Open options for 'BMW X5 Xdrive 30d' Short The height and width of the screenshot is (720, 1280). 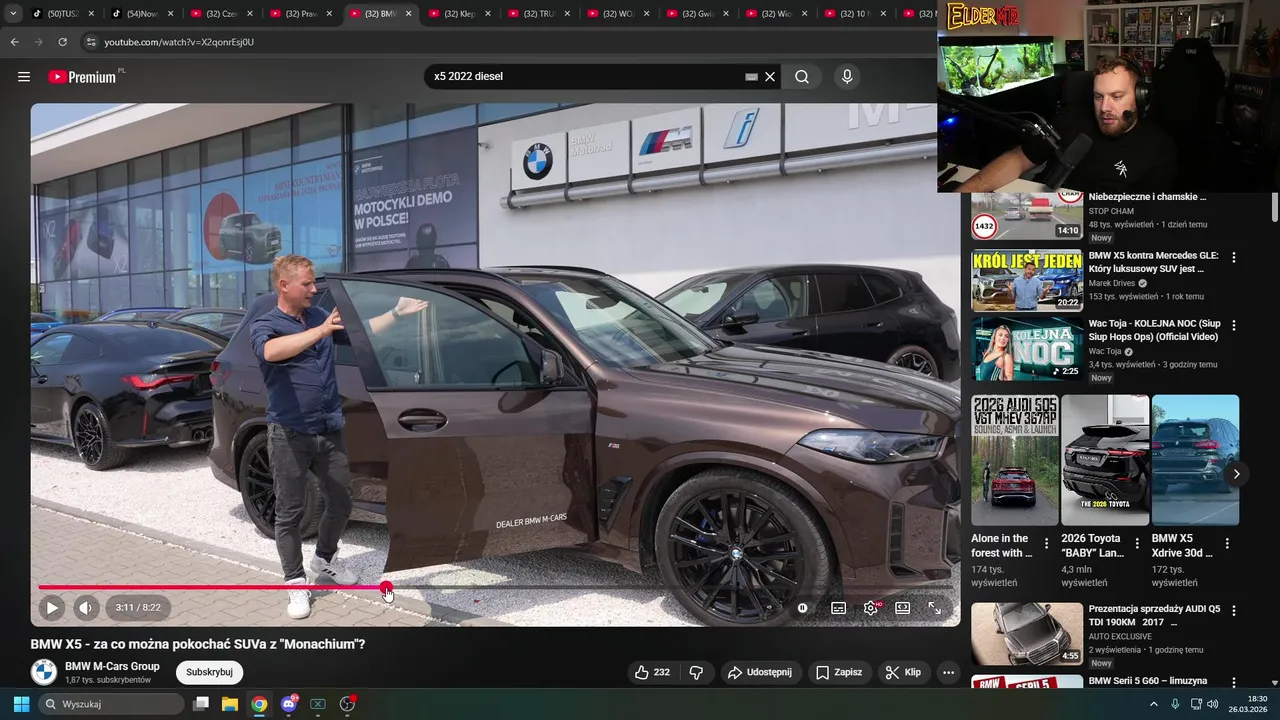1227,544
